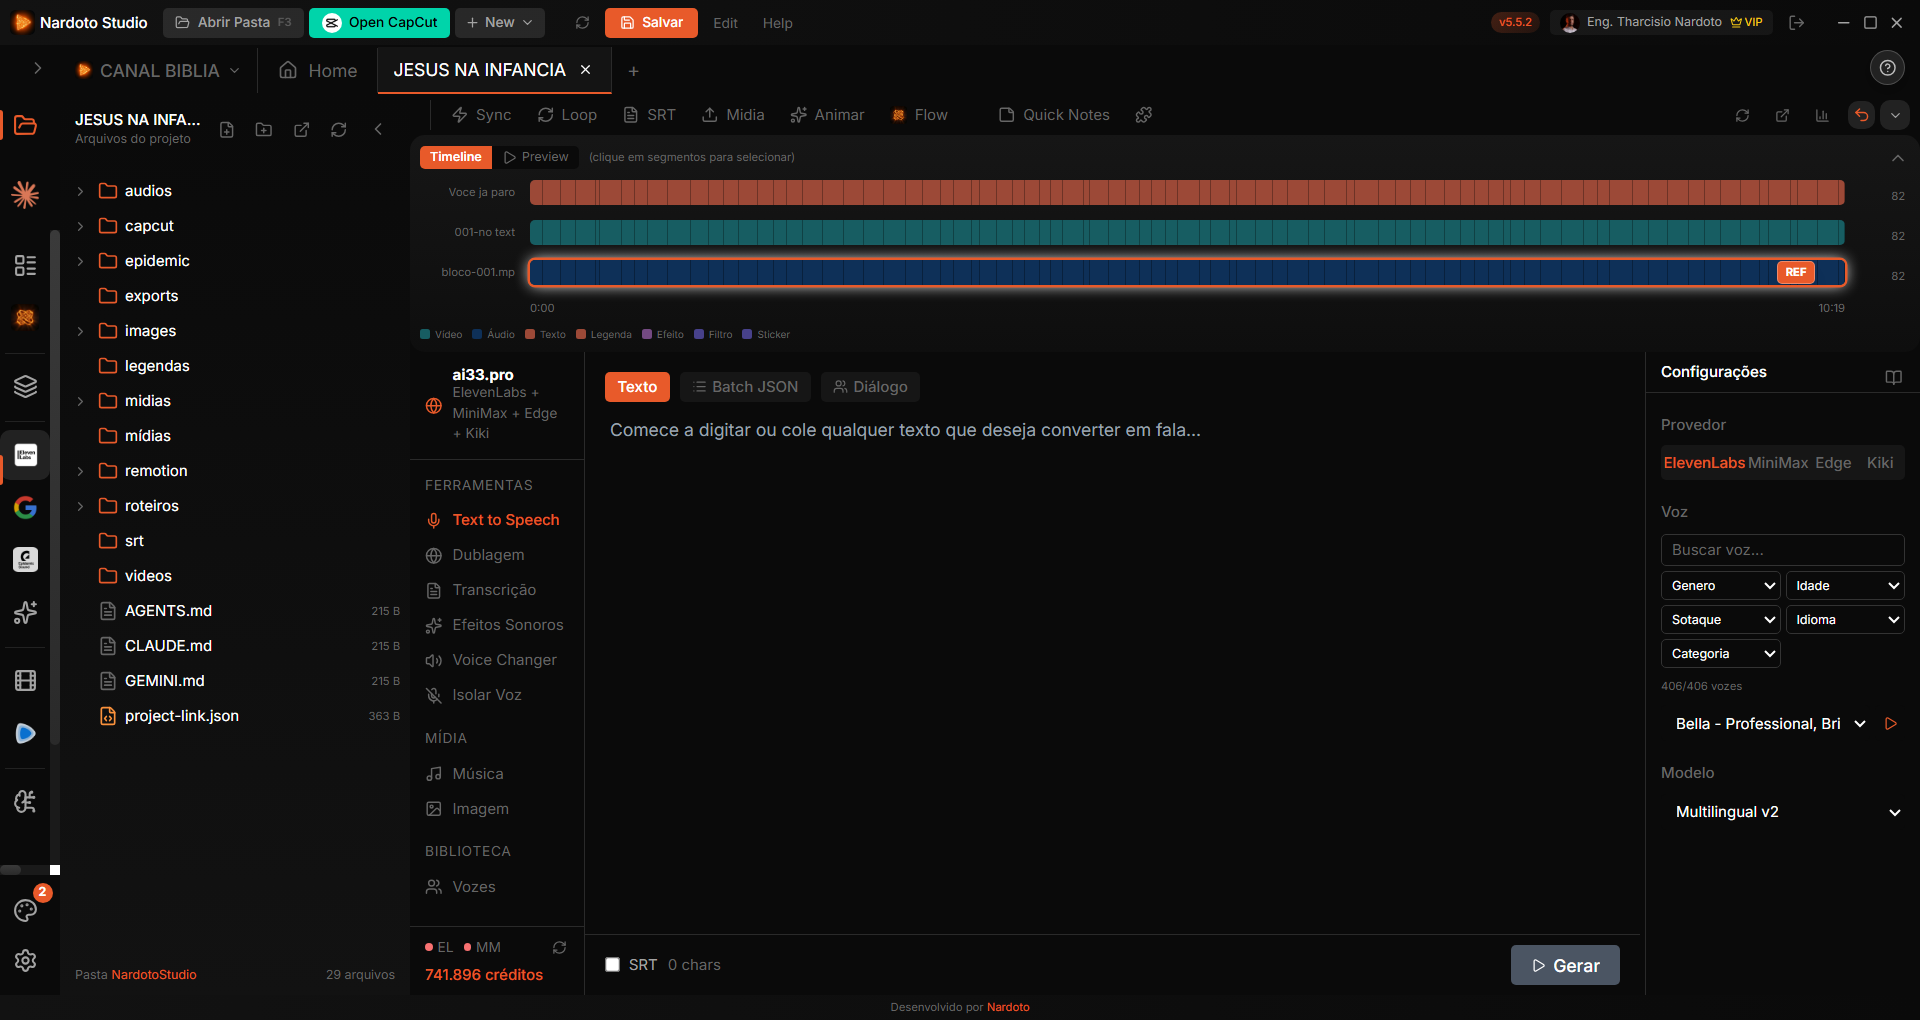This screenshot has width=1920, height=1020.
Task: Open the help question mark icon
Action: (1887, 68)
